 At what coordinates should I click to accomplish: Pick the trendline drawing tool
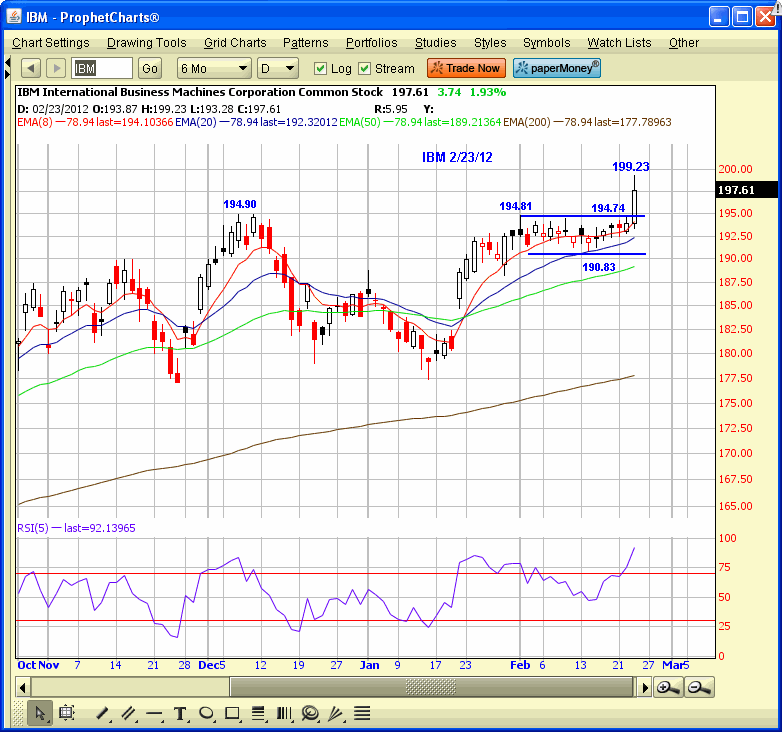click(x=102, y=713)
